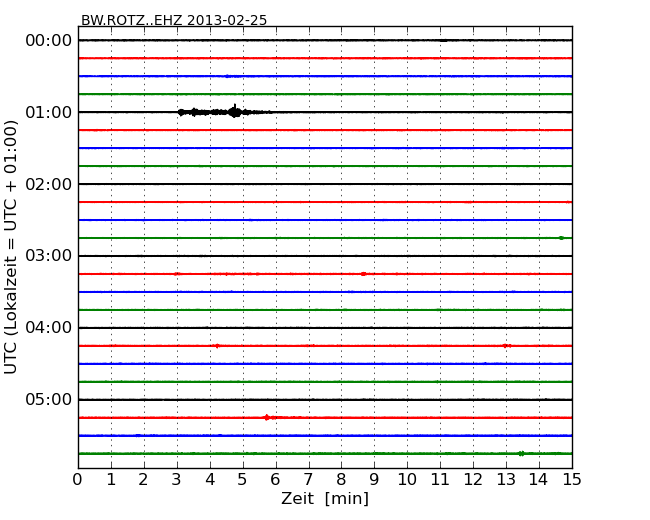Click the x-axis tick label "14"
The height and width of the screenshot is (520, 650).
coord(539,480)
